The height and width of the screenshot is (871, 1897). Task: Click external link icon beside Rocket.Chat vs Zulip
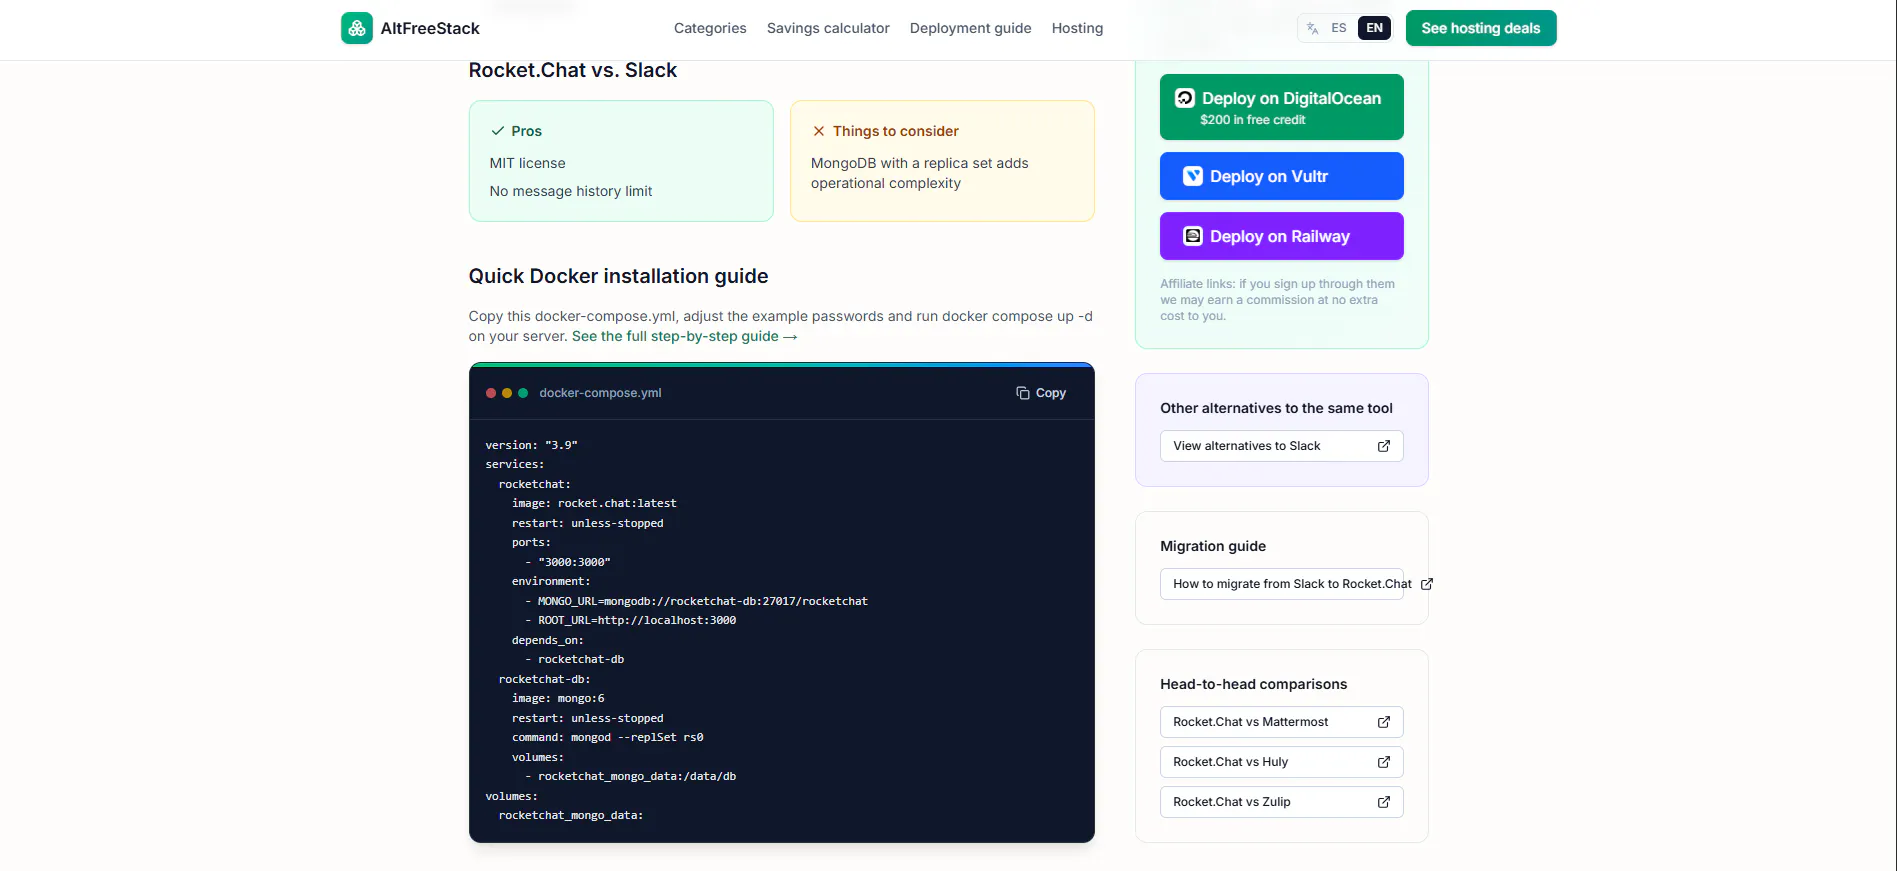[1384, 802]
